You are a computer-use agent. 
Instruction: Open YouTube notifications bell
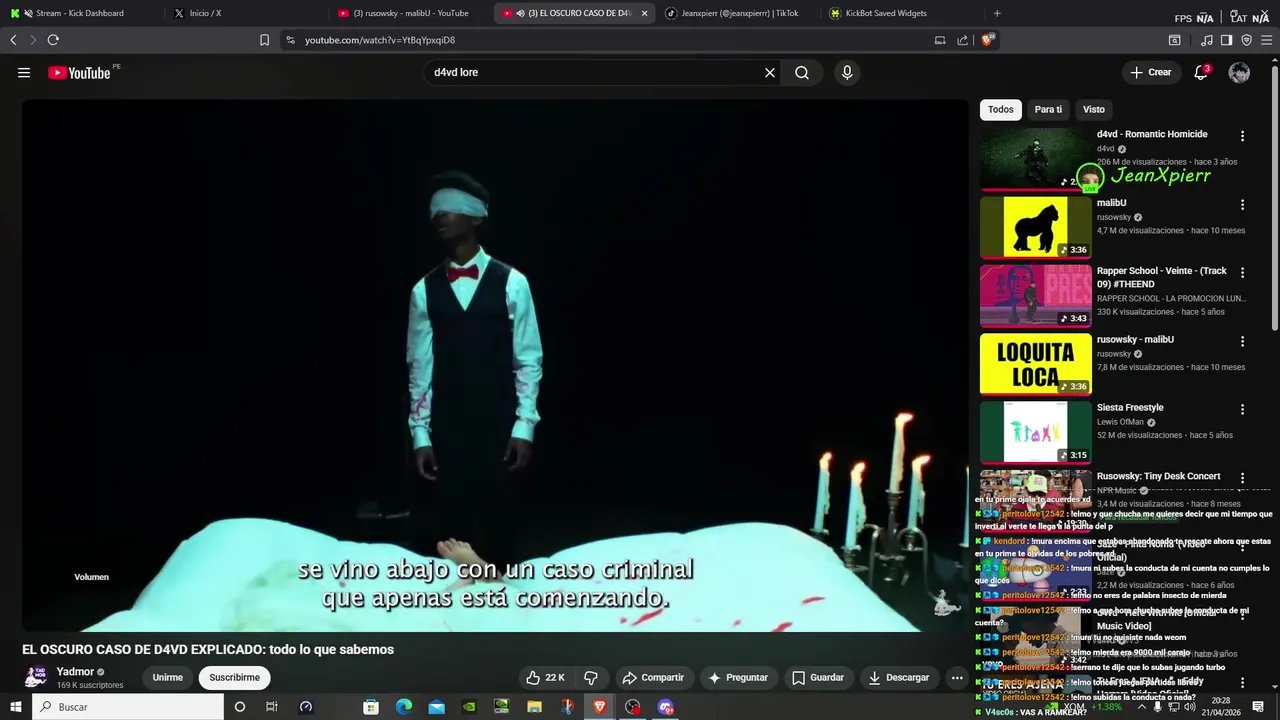pos(1202,72)
